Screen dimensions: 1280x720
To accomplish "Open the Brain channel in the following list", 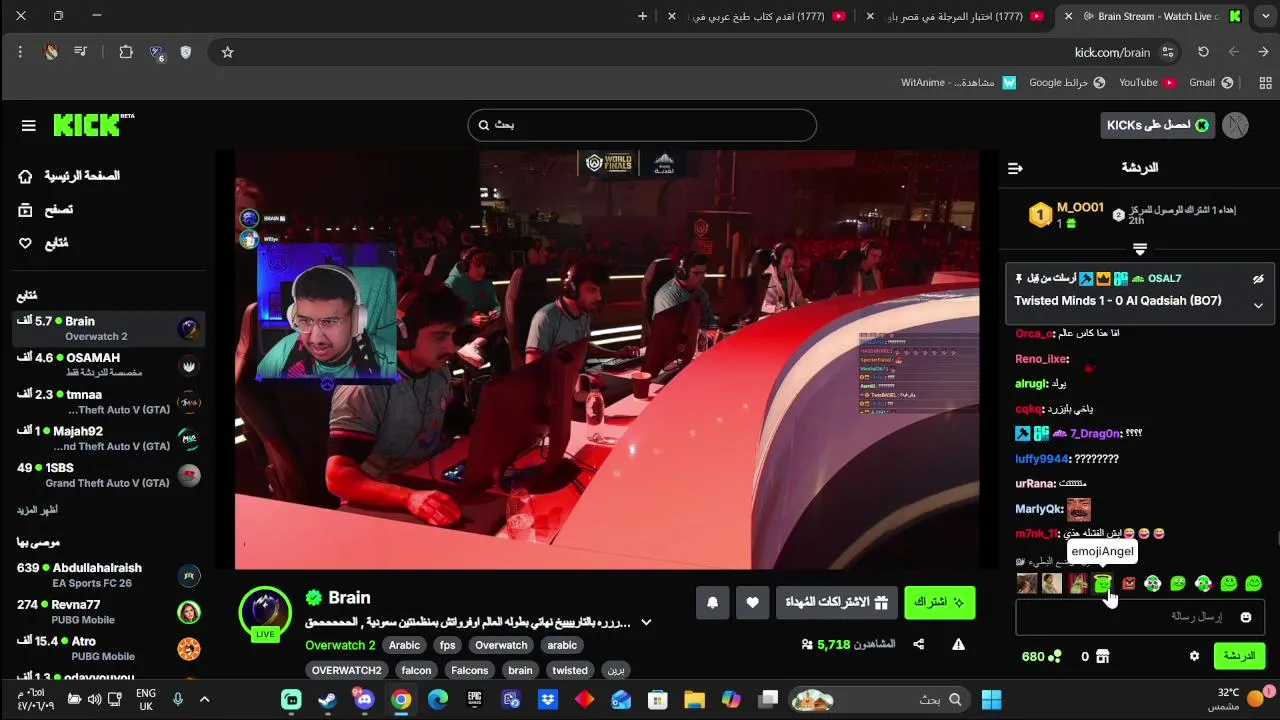I will point(108,328).
